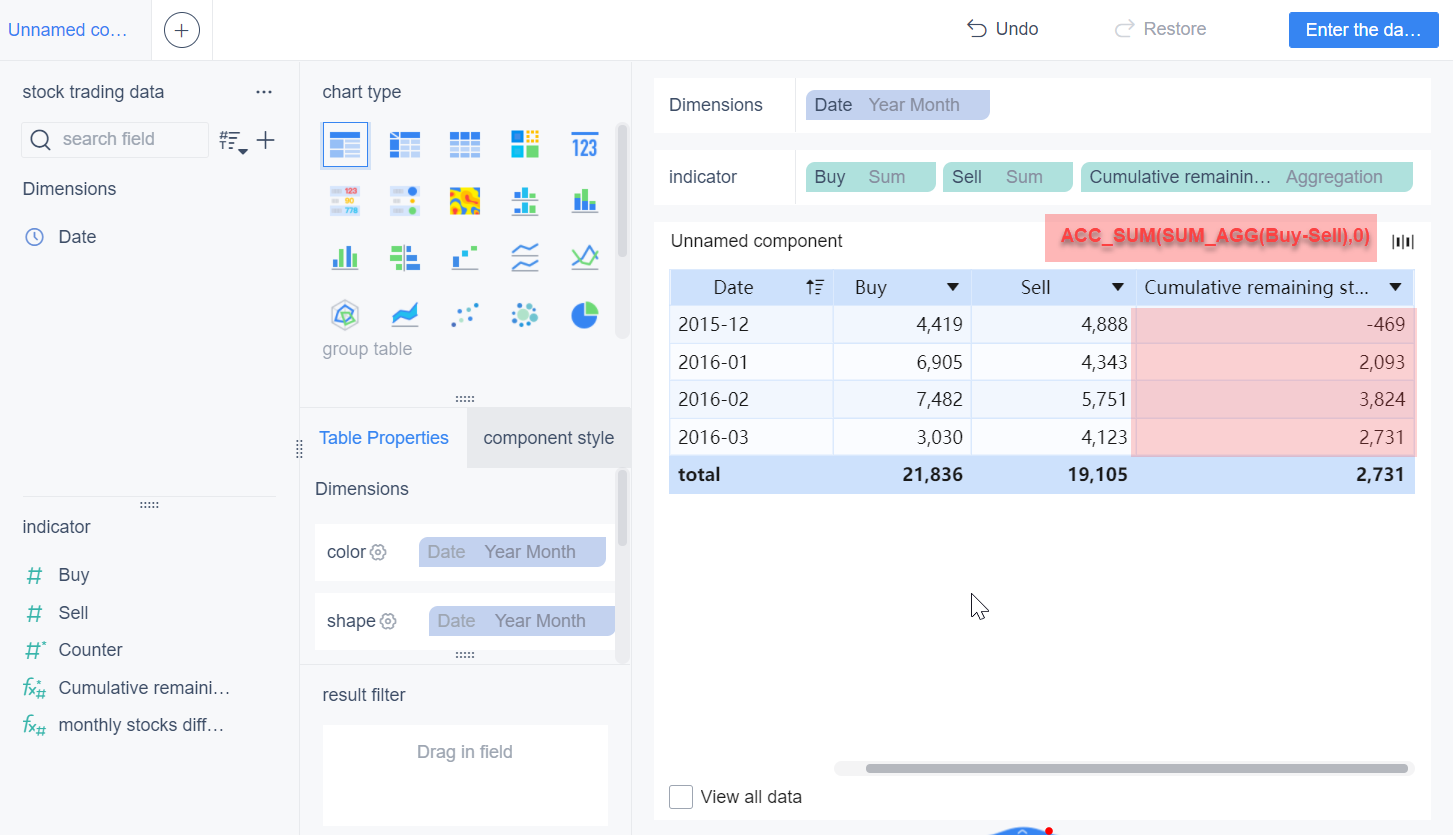The width and height of the screenshot is (1453, 835).
Task: Select the partitioned line chart type
Action: [525, 258]
